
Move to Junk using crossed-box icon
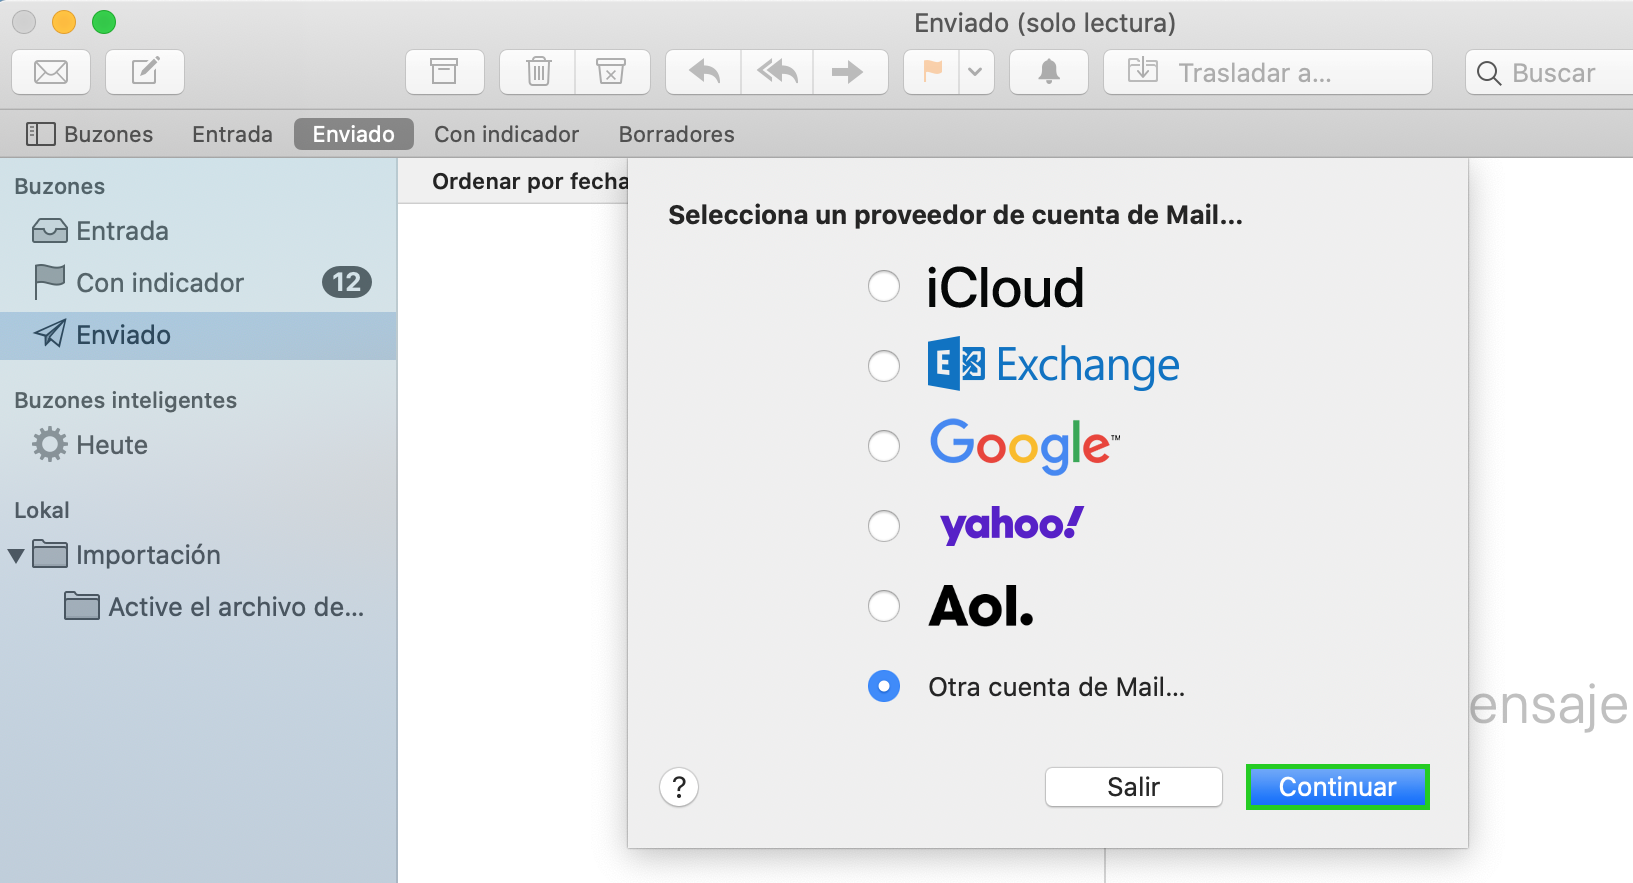(612, 72)
